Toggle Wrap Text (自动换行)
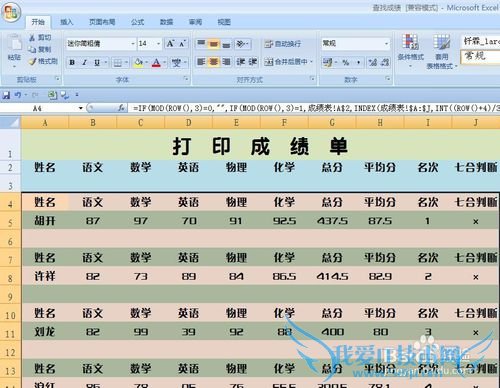Viewport: 500px width, 388px height. [283, 44]
